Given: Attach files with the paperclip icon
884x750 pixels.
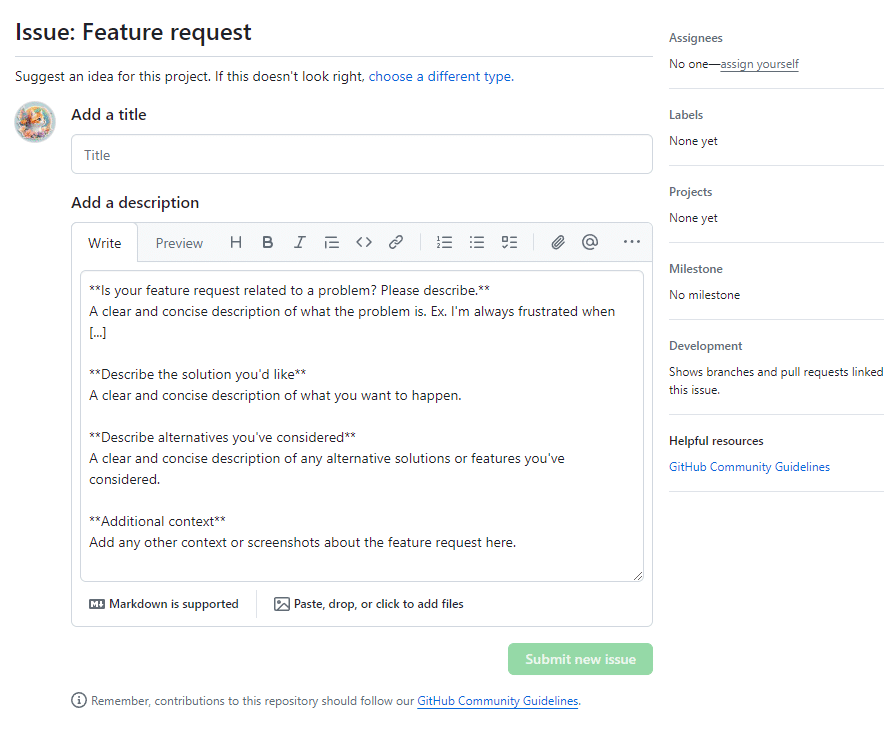Looking at the screenshot, I should point(558,242).
